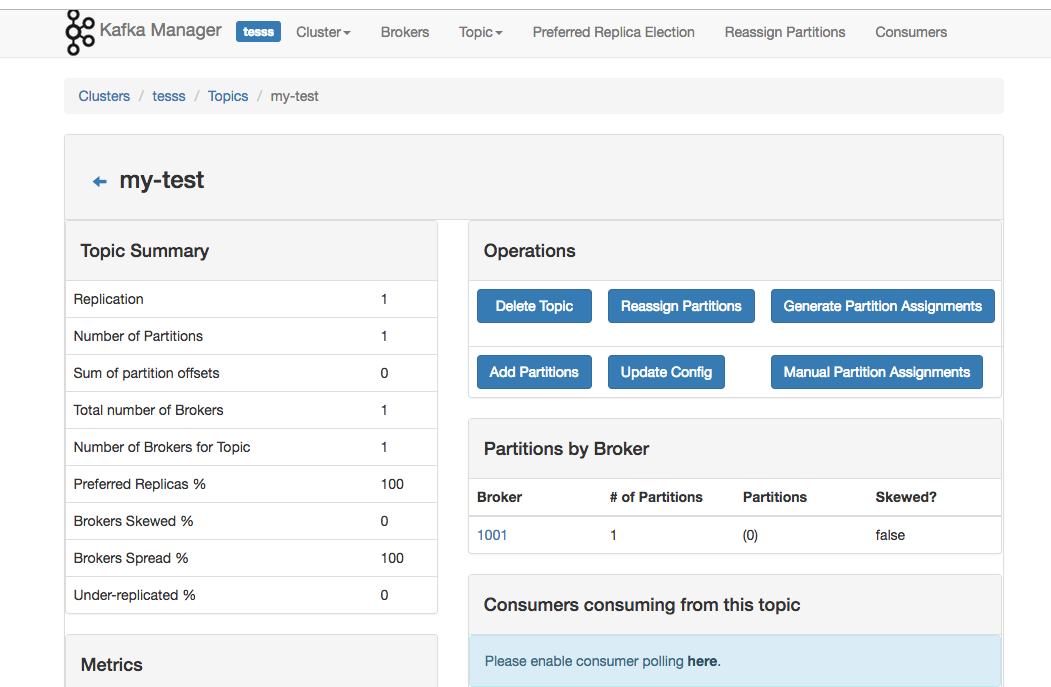Click Manual Partition Assignments button
The height and width of the screenshot is (687, 1051).
tap(877, 372)
